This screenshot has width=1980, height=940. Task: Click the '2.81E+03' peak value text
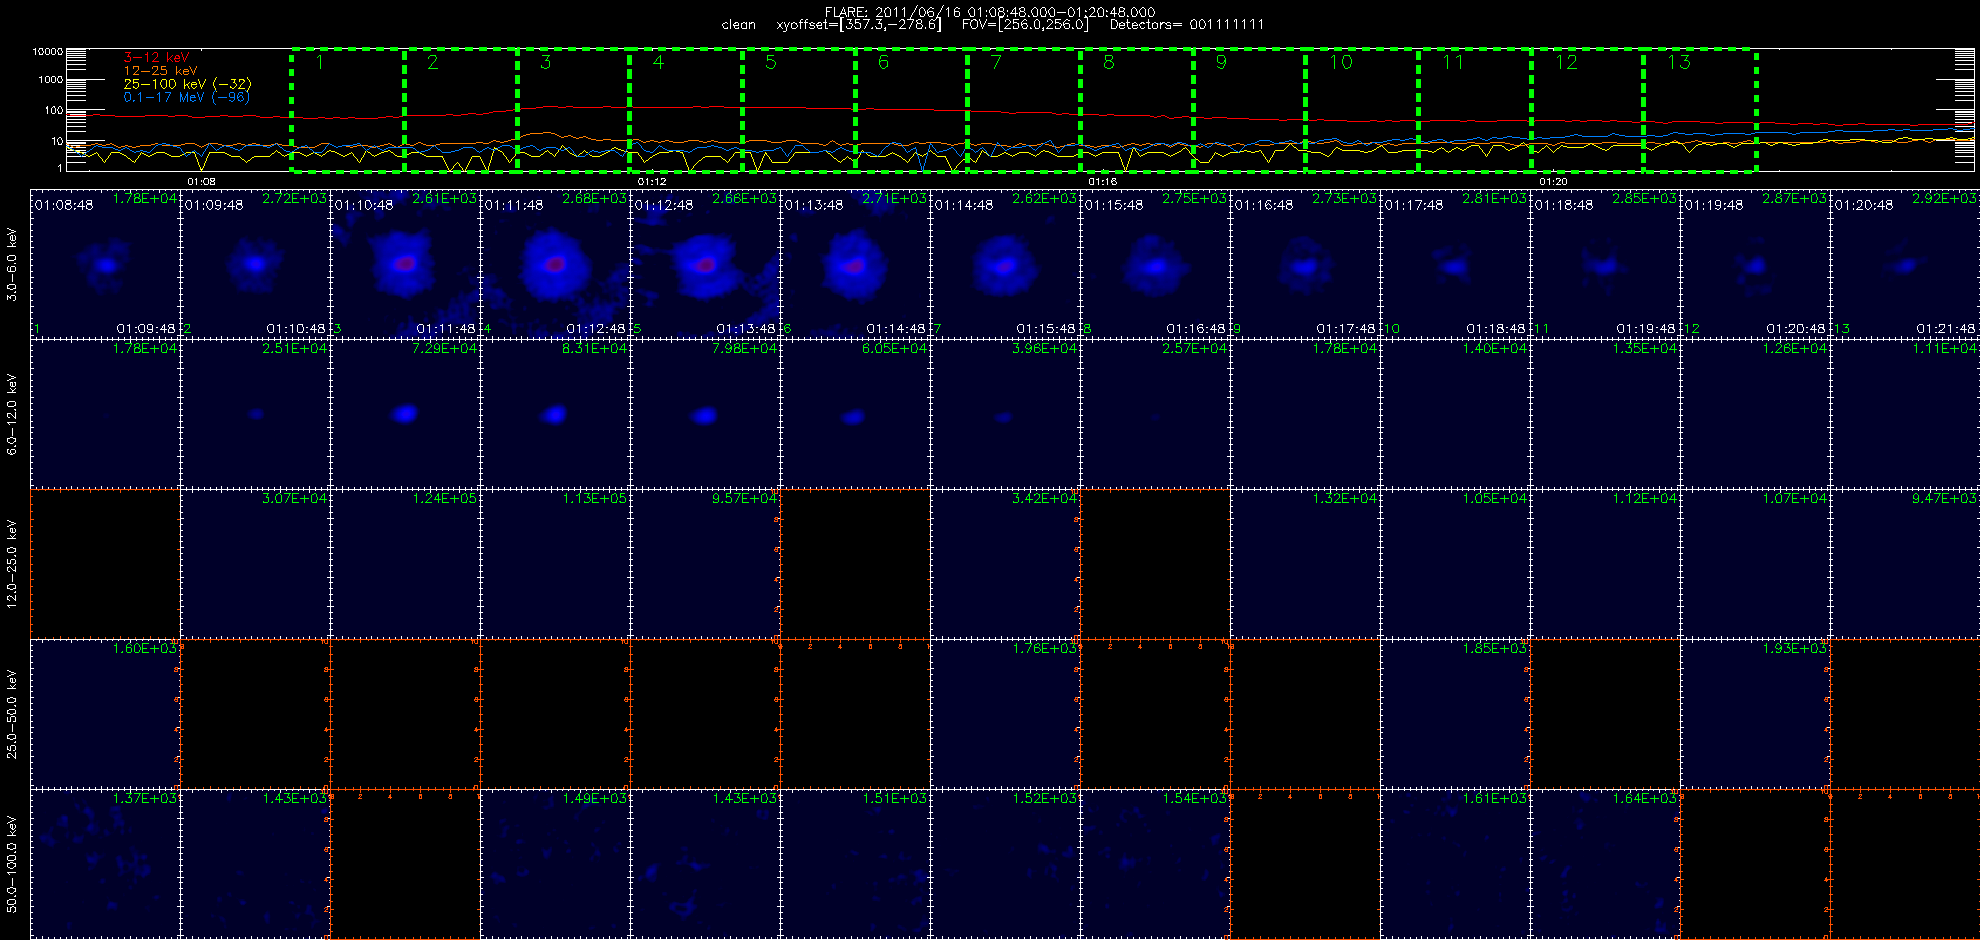(1494, 199)
